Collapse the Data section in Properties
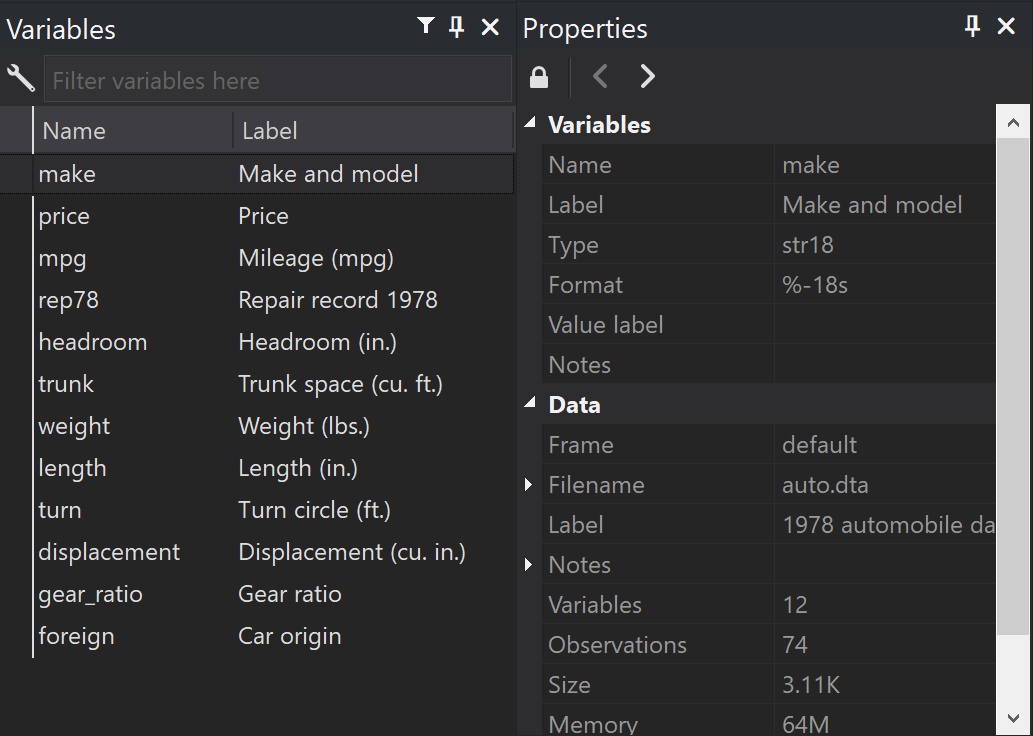The image size is (1033, 736). tap(530, 404)
